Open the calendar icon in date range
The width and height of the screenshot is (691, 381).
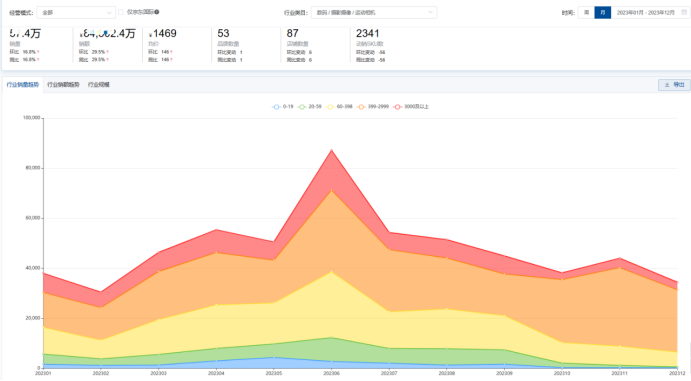(684, 12)
